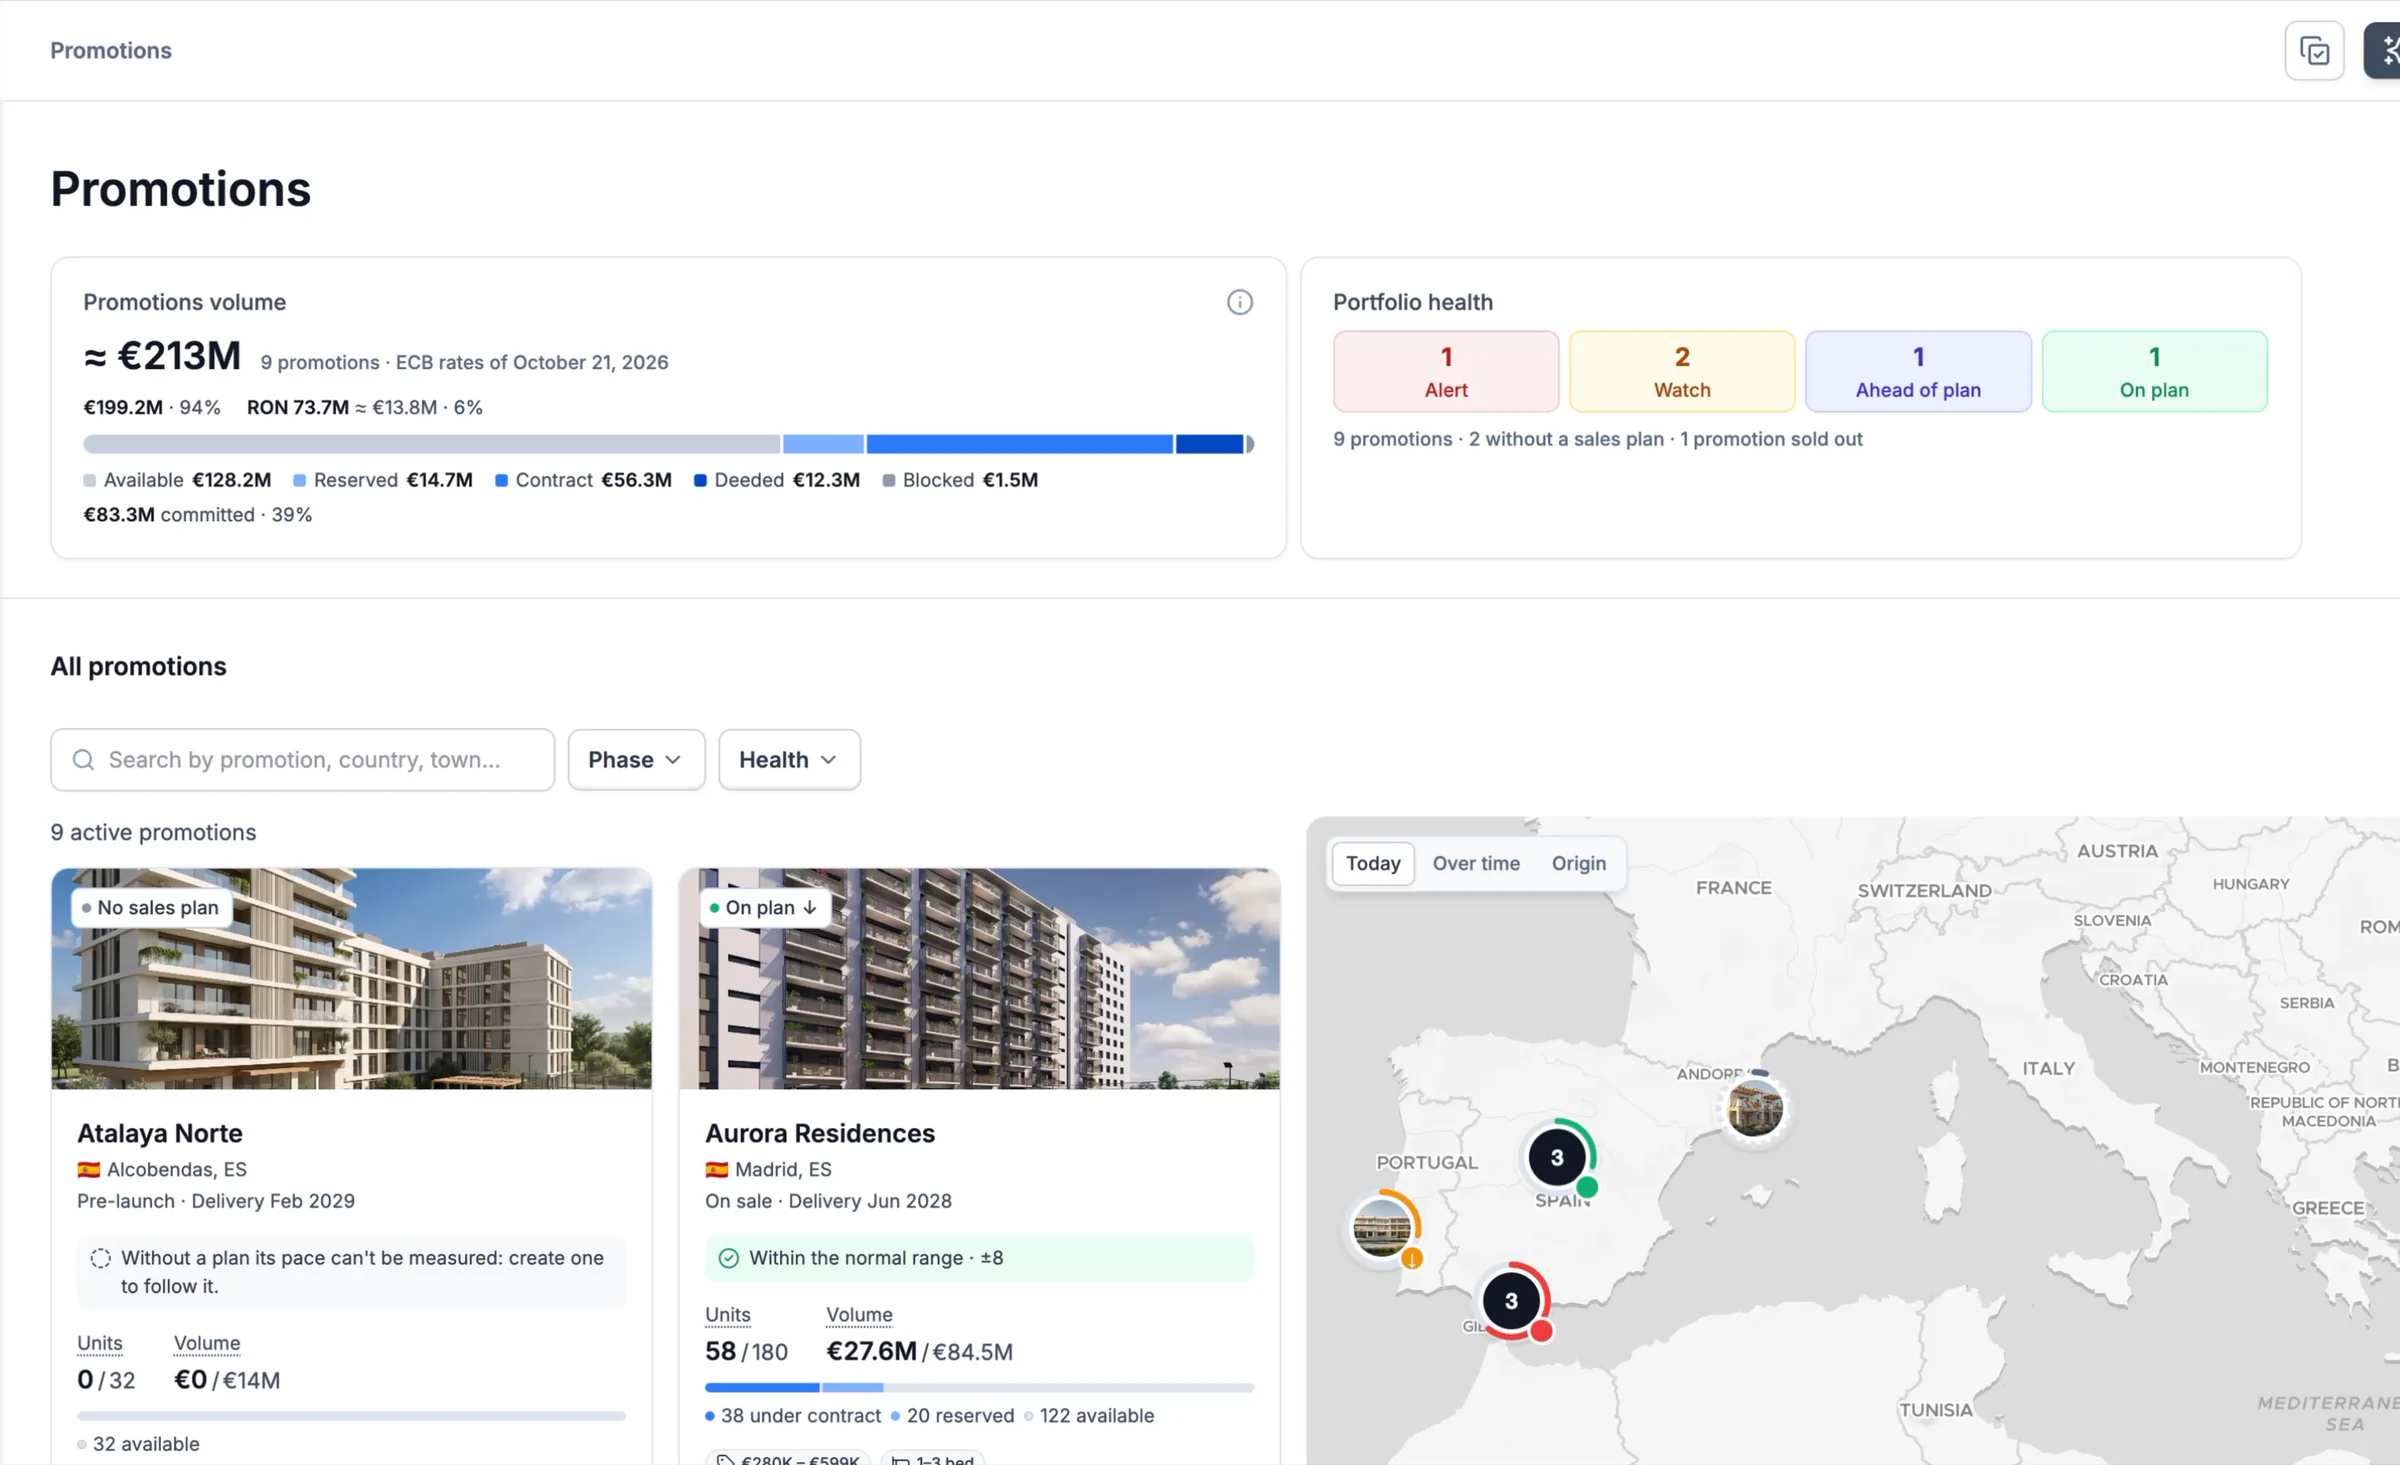Viewport: 2400px width, 1465px height.
Task: Filter by the On plan health tile
Action: (2154, 371)
